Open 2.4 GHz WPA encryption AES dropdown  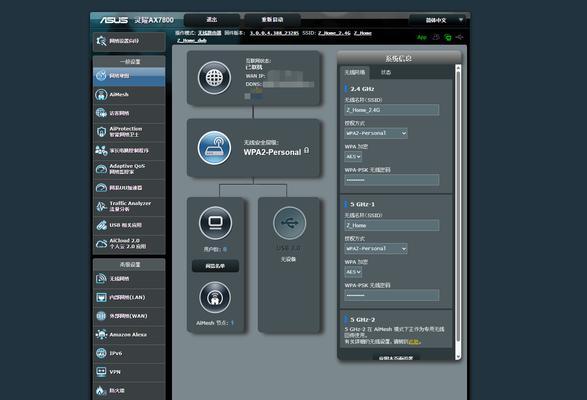(x=353, y=157)
